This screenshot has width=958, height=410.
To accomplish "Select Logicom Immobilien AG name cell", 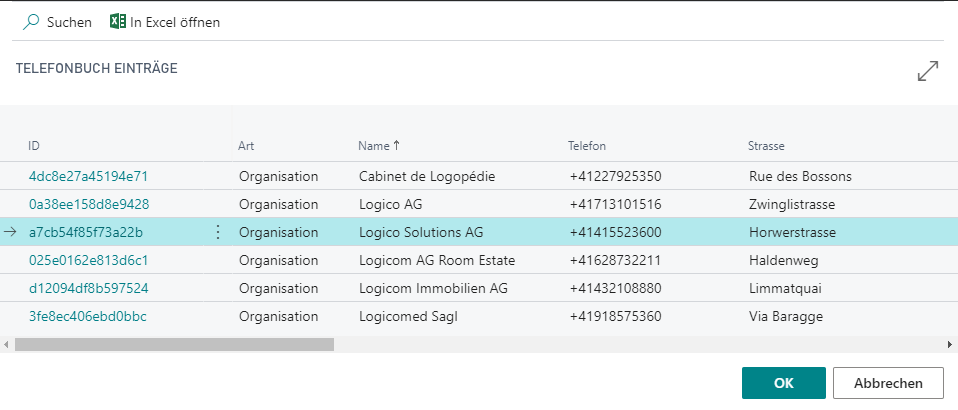I will tap(433, 288).
